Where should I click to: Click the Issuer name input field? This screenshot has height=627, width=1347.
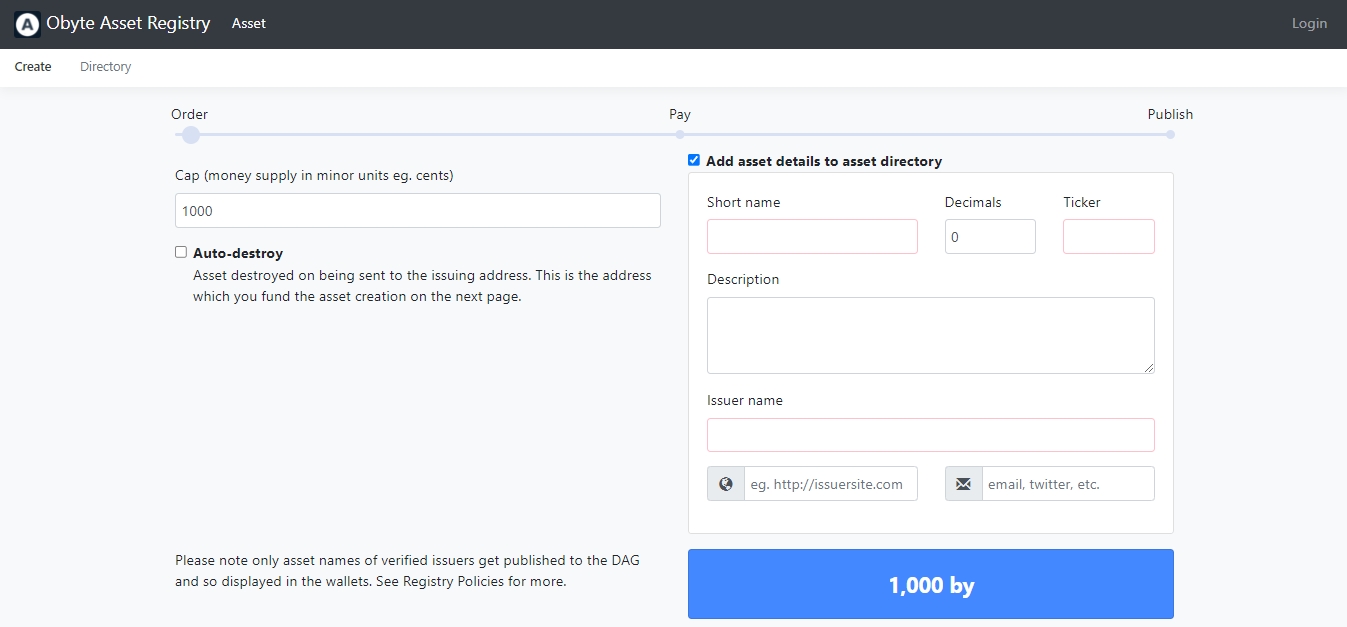coord(930,435)
